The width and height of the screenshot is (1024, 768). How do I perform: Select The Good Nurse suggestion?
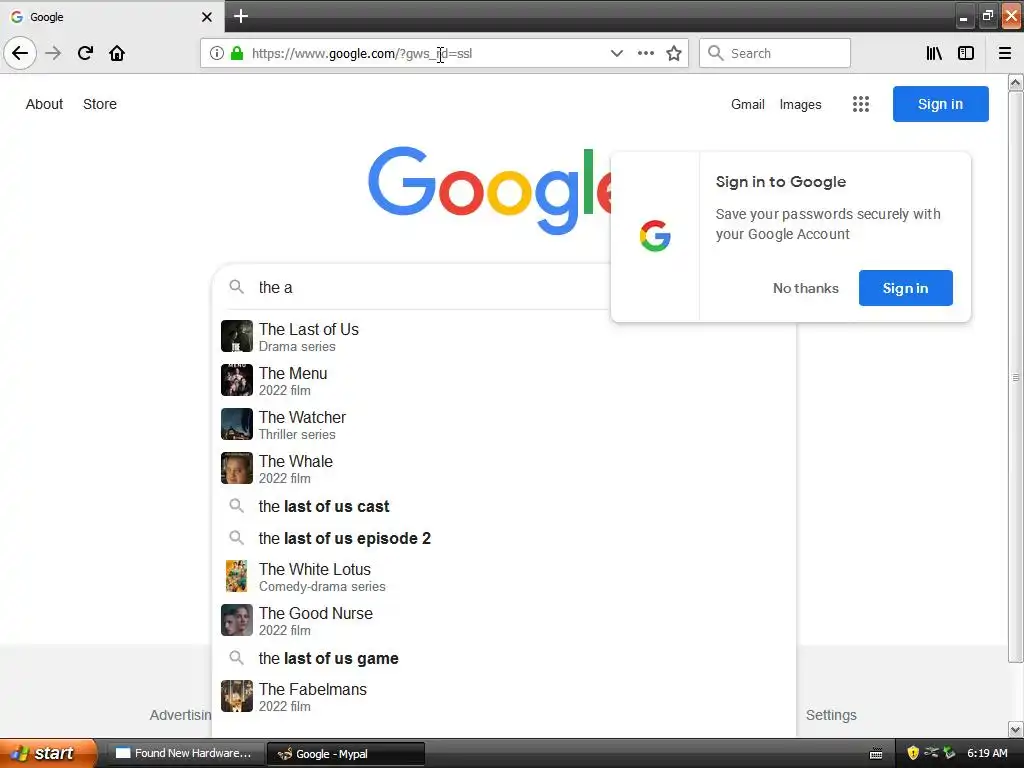(503, 620)
